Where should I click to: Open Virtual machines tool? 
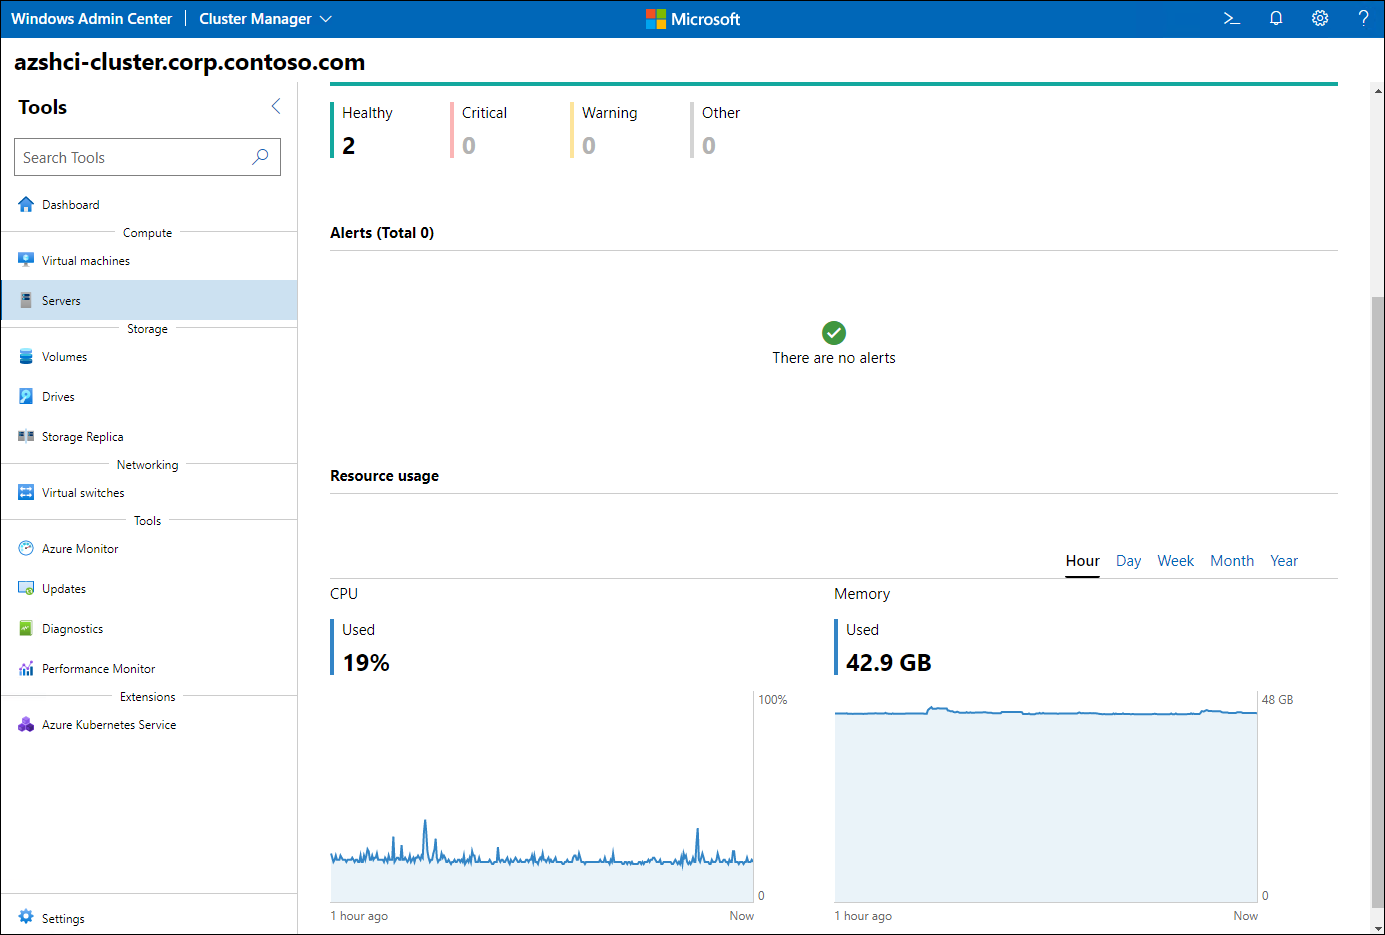pyautogui.click(x=149, y=260)
